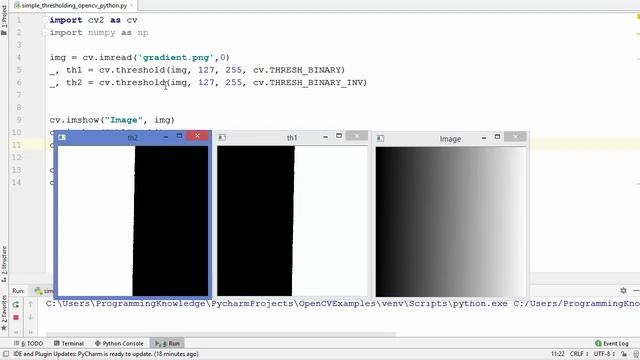Open the Event Log
Screen dimensions: 640x360
[x=611, y=344]
